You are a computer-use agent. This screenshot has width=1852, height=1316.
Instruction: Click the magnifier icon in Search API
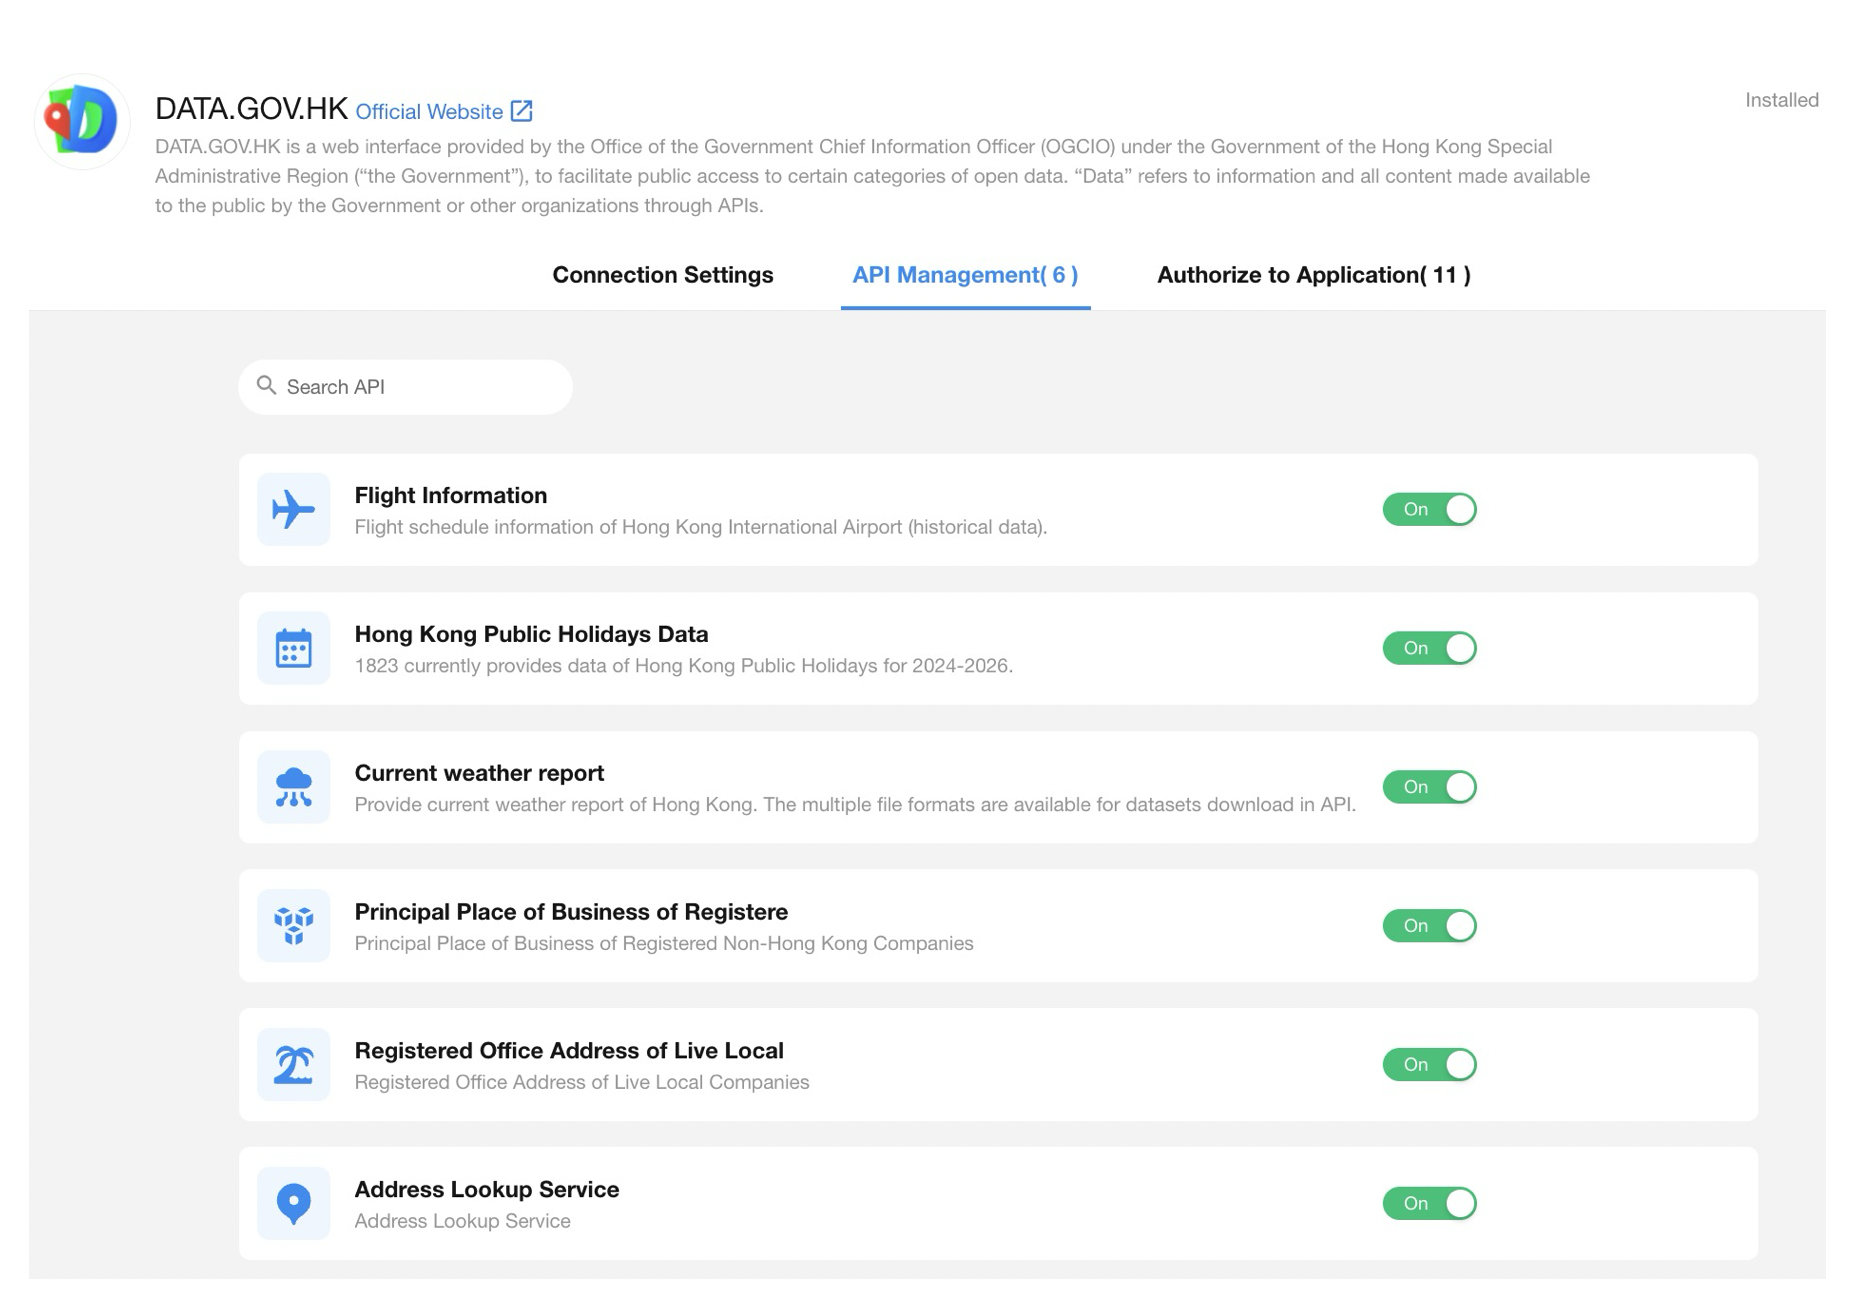266,386
